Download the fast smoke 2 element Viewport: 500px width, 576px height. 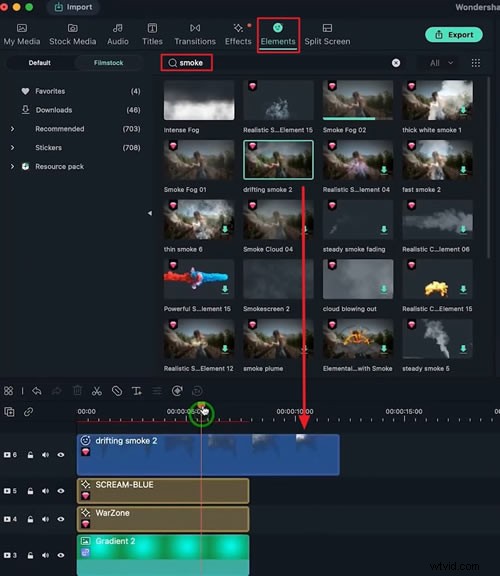(x=463, y=169)
